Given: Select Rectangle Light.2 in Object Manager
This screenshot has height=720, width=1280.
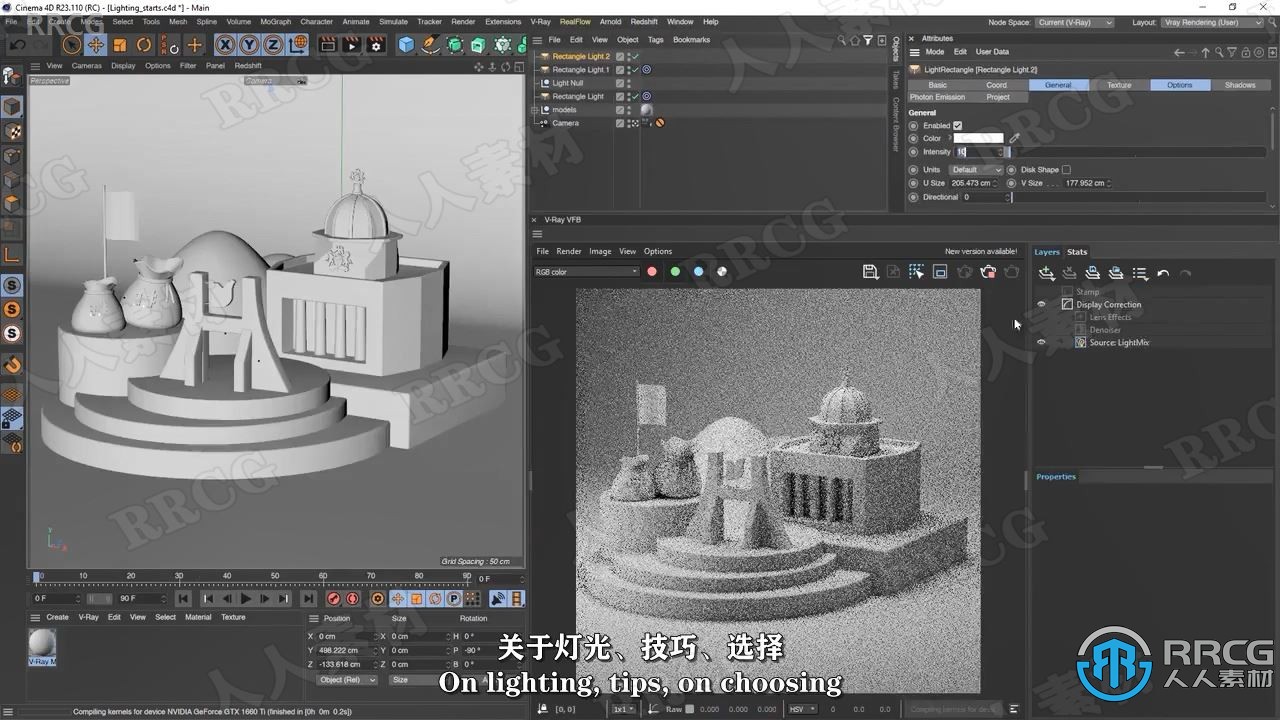Looking at the screenshot, I should (x=581, y=57).
